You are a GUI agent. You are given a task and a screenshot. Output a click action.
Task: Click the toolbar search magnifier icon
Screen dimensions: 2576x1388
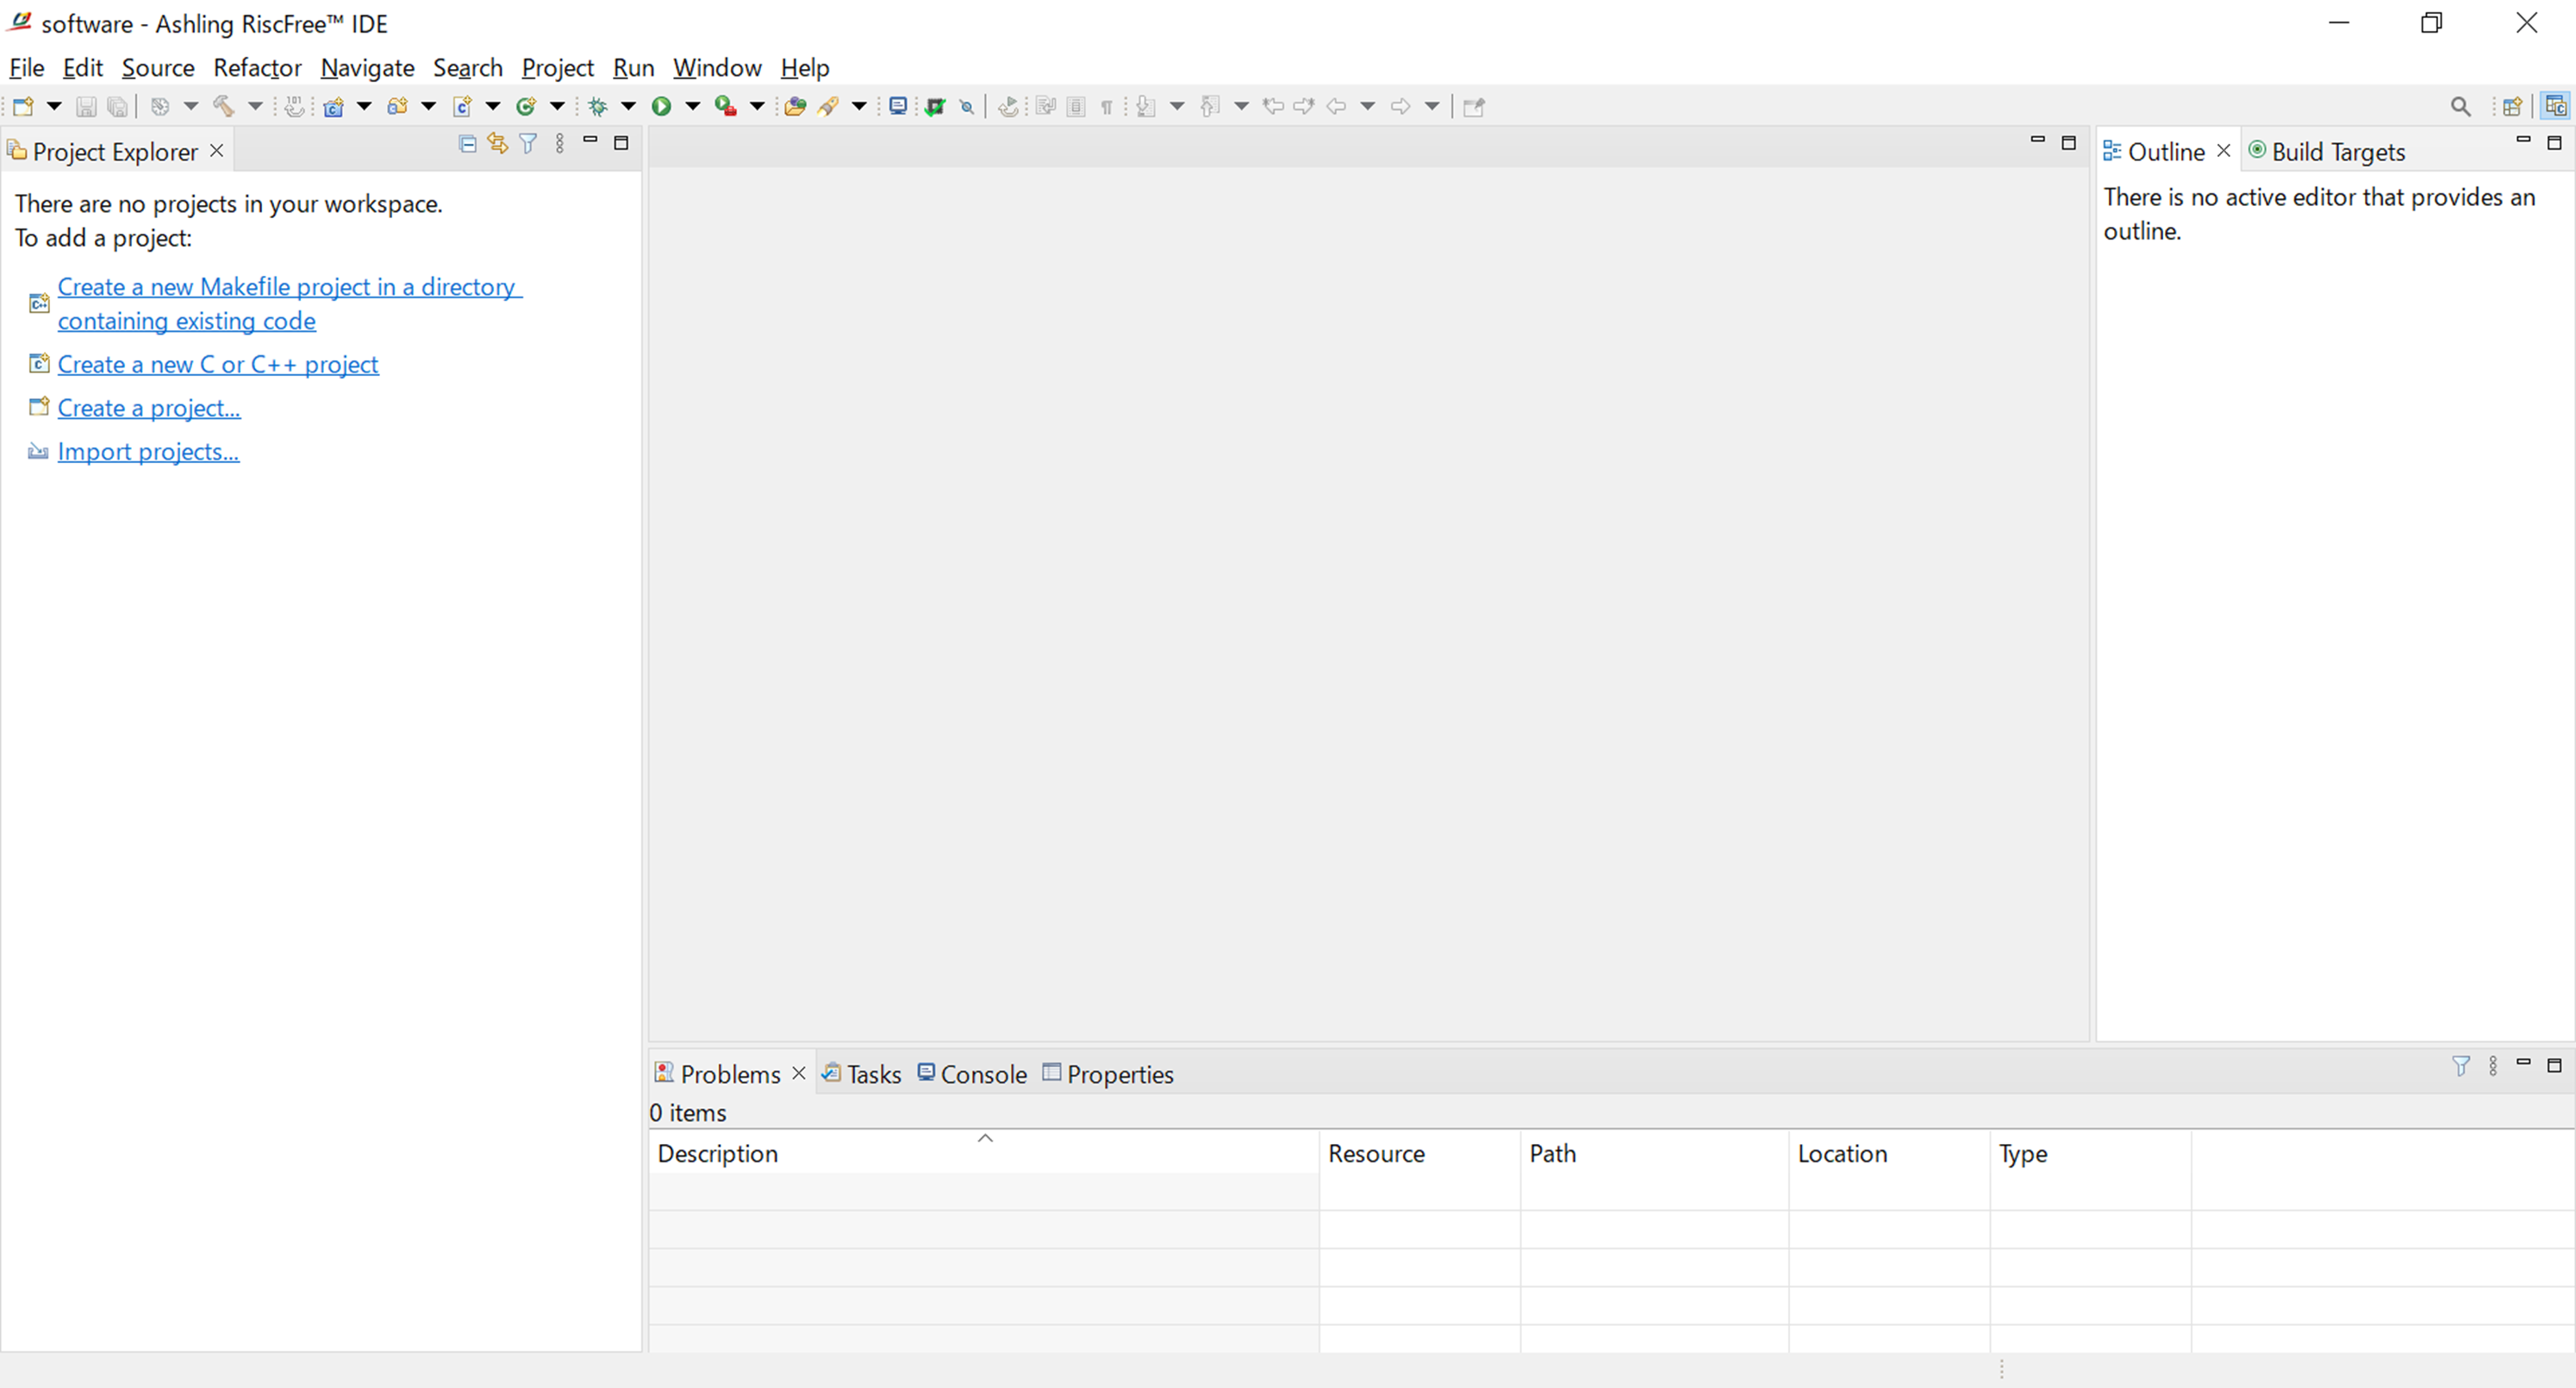2460,106
